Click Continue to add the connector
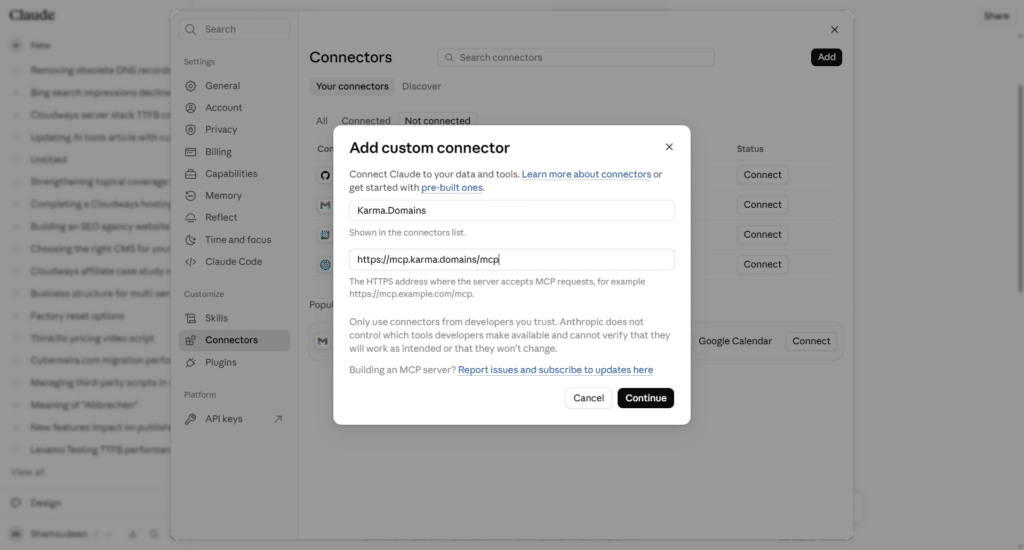 pyautogui.click(x=645, y=398)
